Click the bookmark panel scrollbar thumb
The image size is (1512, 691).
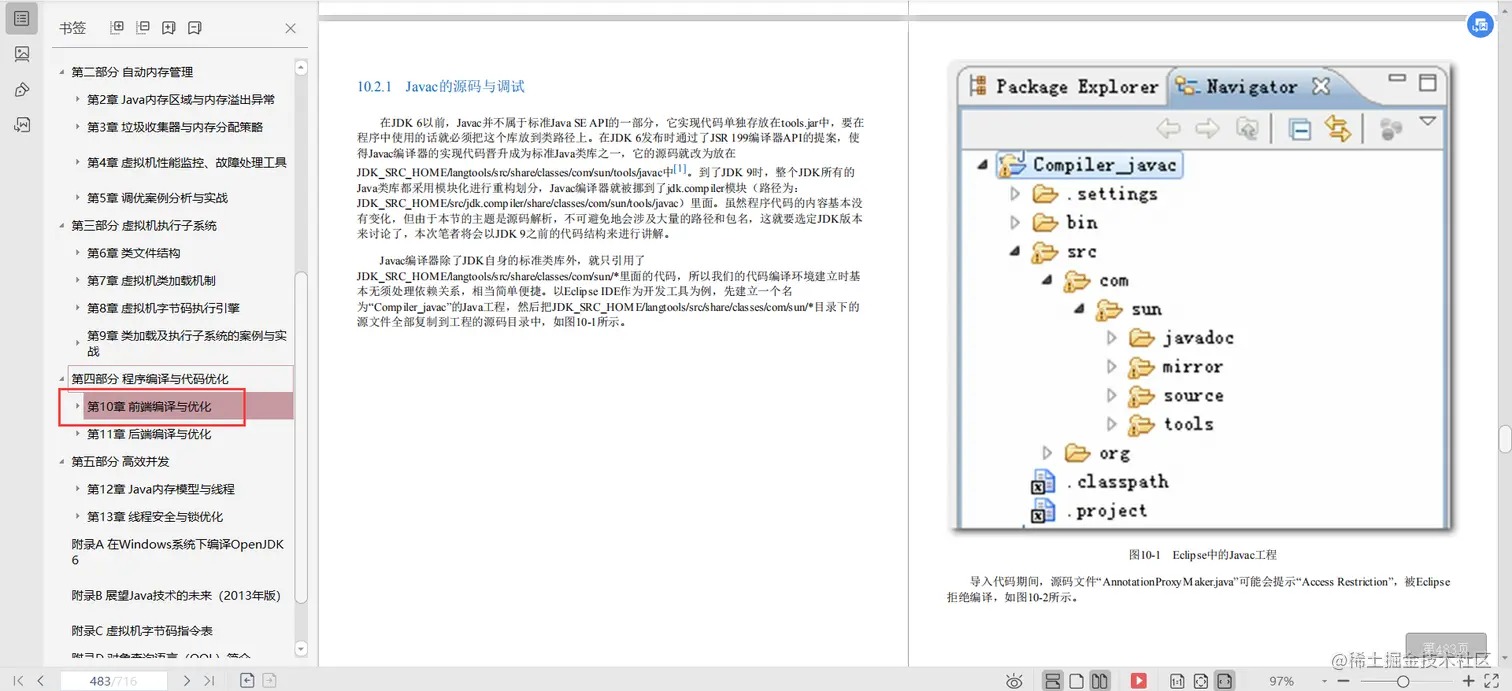(301, 437)
